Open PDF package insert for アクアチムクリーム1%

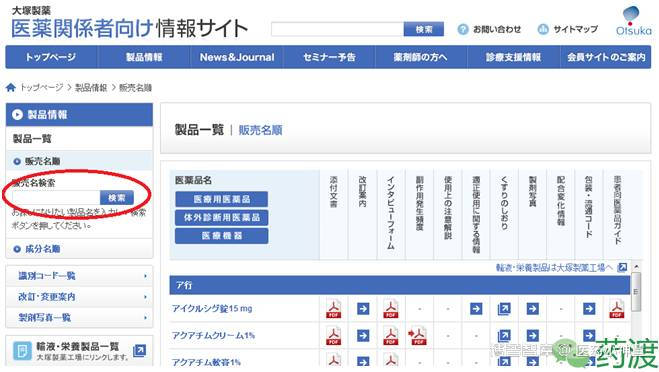334,336
